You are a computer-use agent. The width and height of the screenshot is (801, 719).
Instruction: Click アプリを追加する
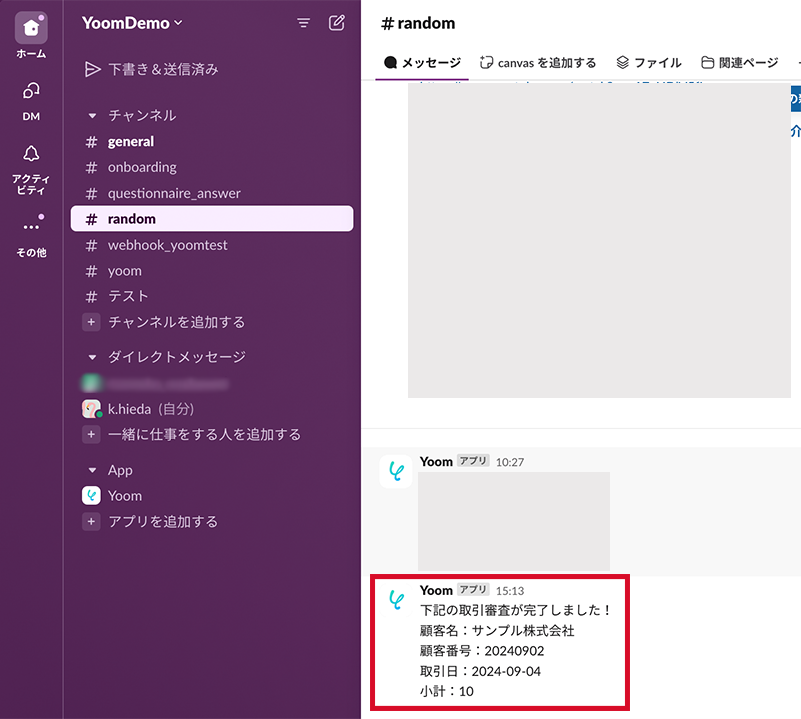(x=163, y=521)
